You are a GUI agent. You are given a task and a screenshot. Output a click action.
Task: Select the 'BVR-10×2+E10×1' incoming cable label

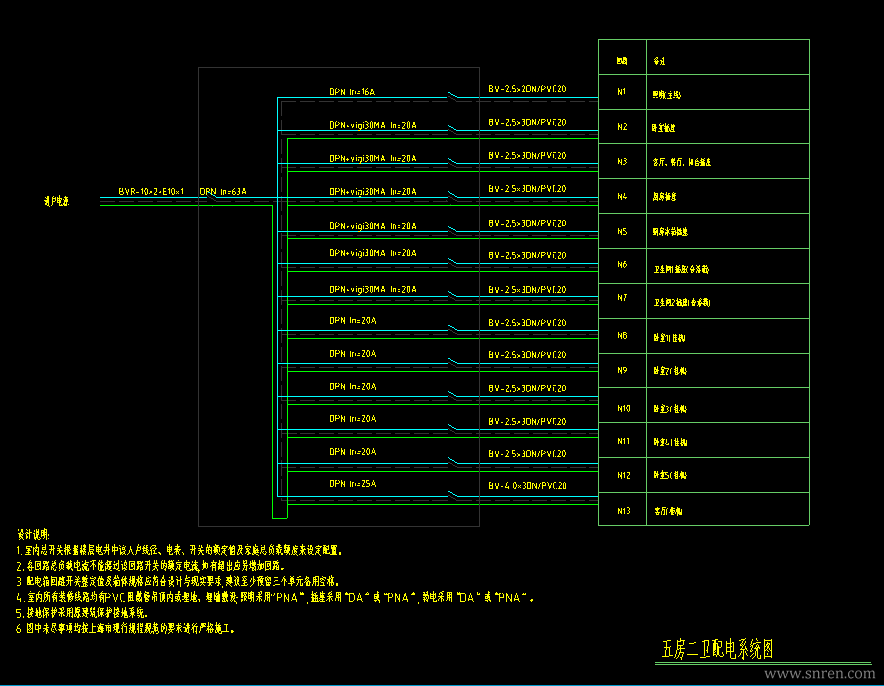(x=151, y=192)
